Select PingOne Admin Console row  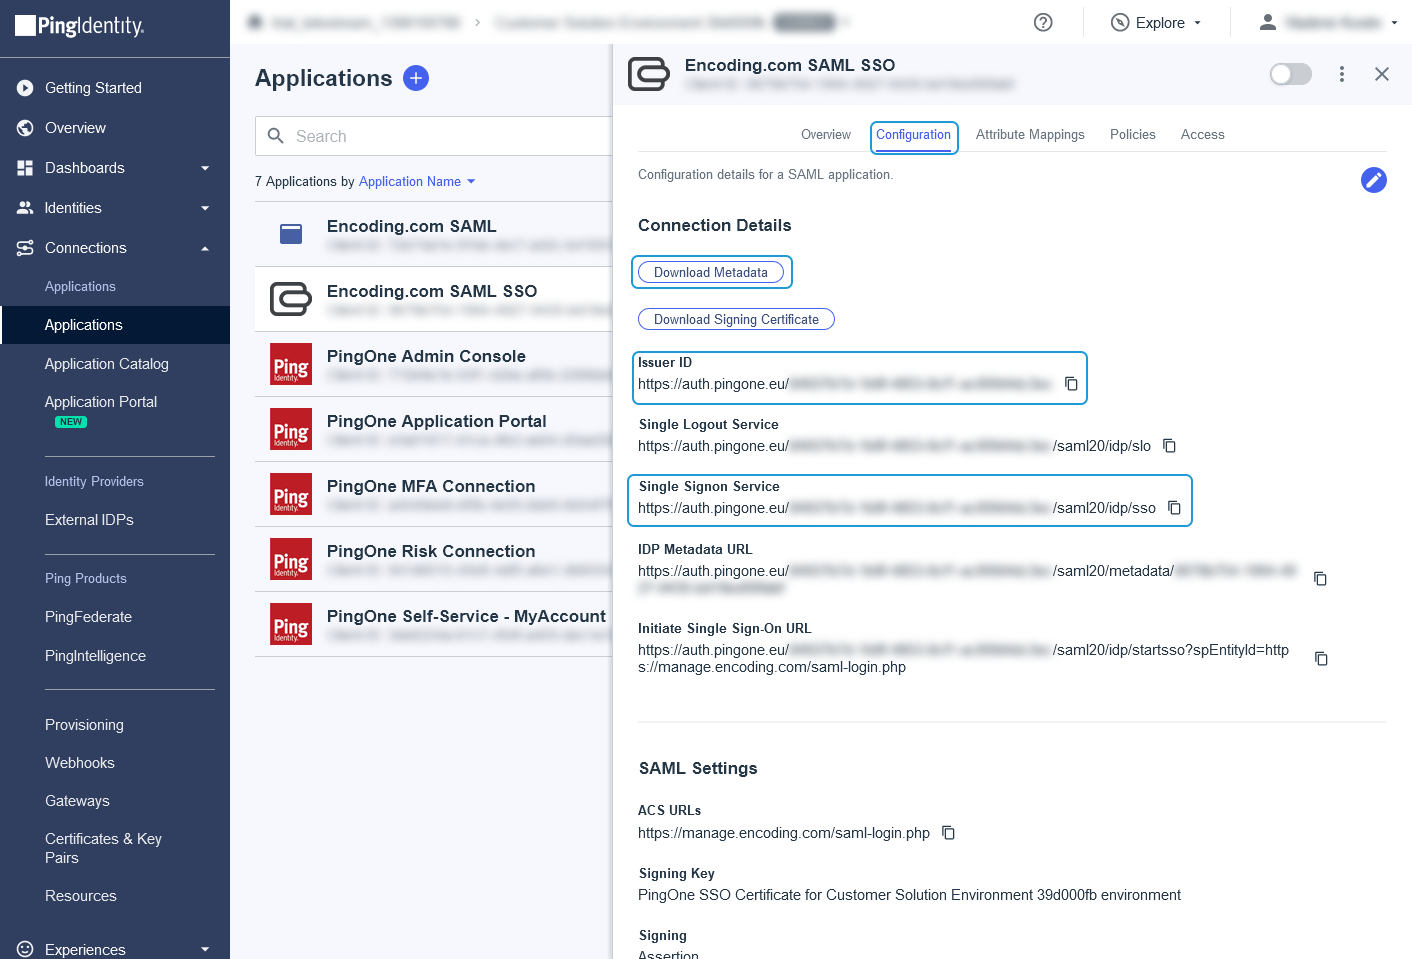(x=434, y=364)
